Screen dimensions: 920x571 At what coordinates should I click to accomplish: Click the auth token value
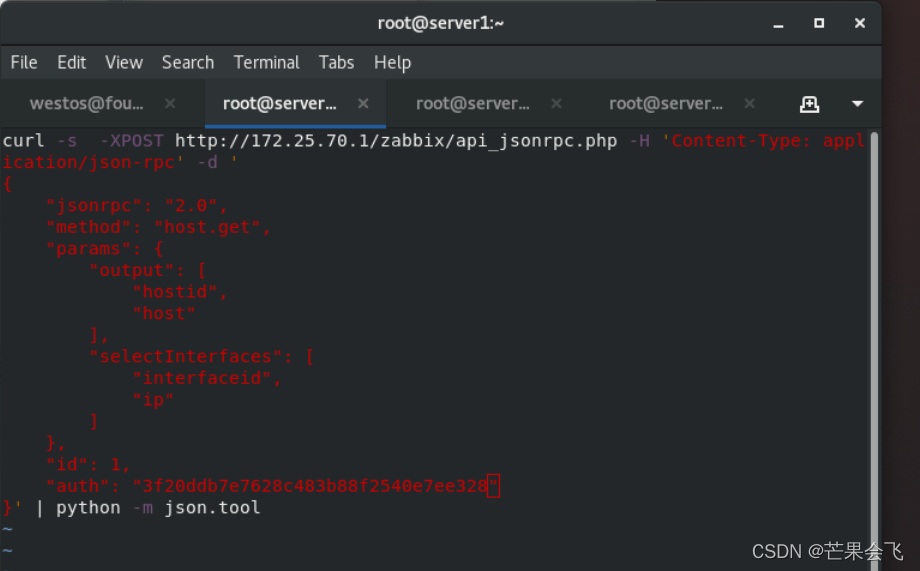pyautogui.click(x=315, y=486)
